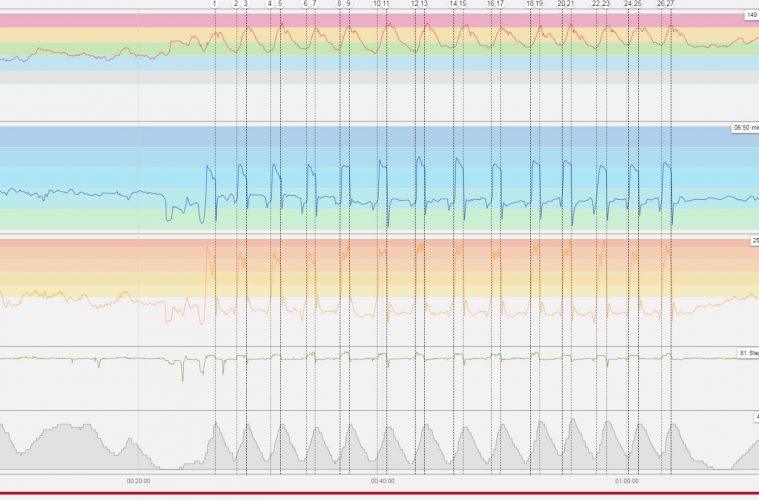Click lap marker 9 label
The width and height of the screenshot is (759, 500).
(x=348, y=4)
